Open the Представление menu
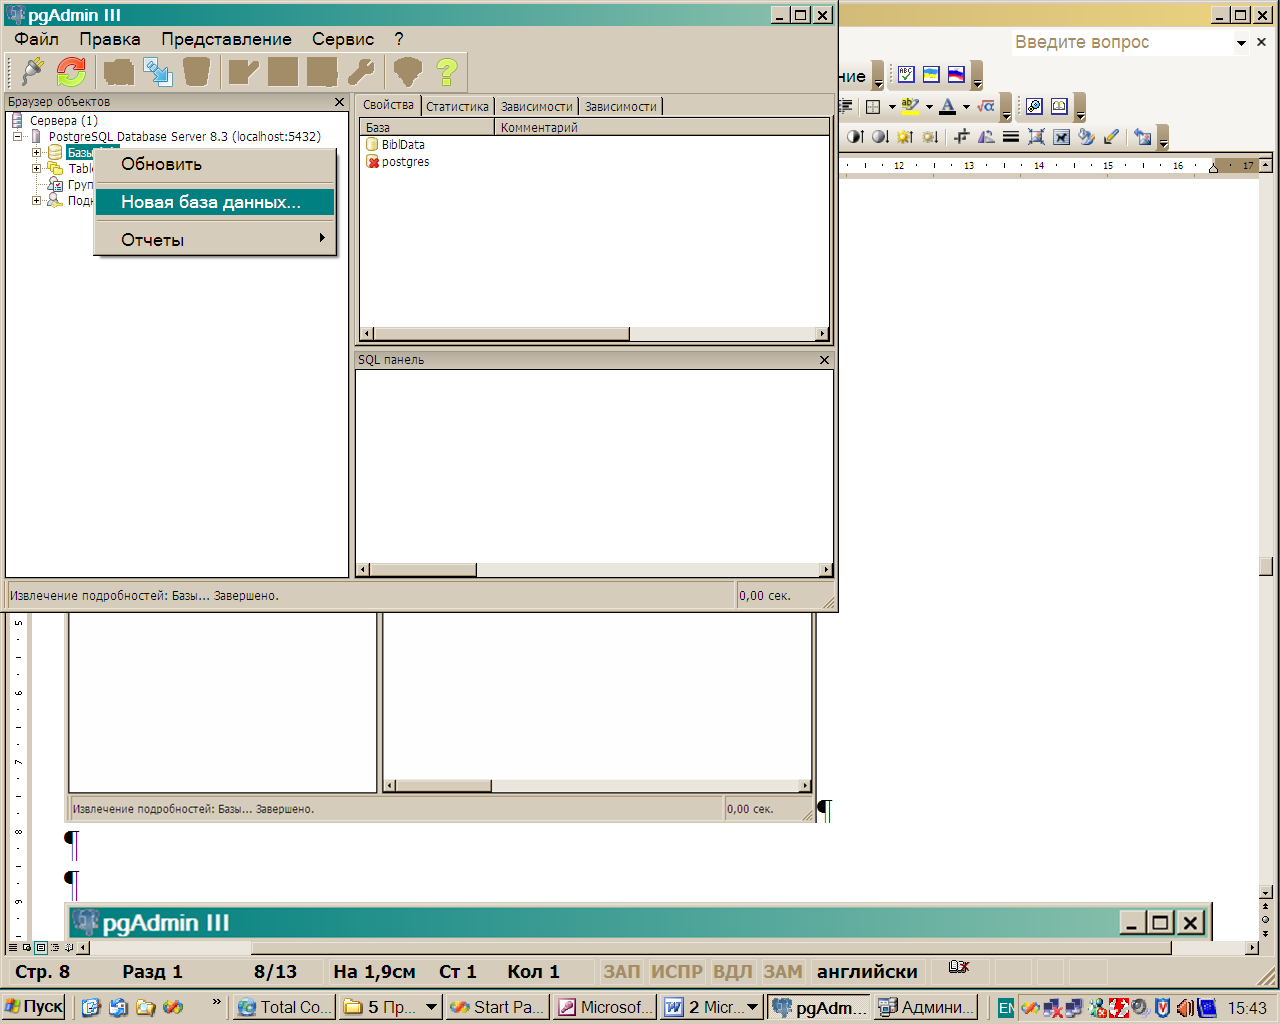This screenshot has height=1024, width=1280. (227, 39)
